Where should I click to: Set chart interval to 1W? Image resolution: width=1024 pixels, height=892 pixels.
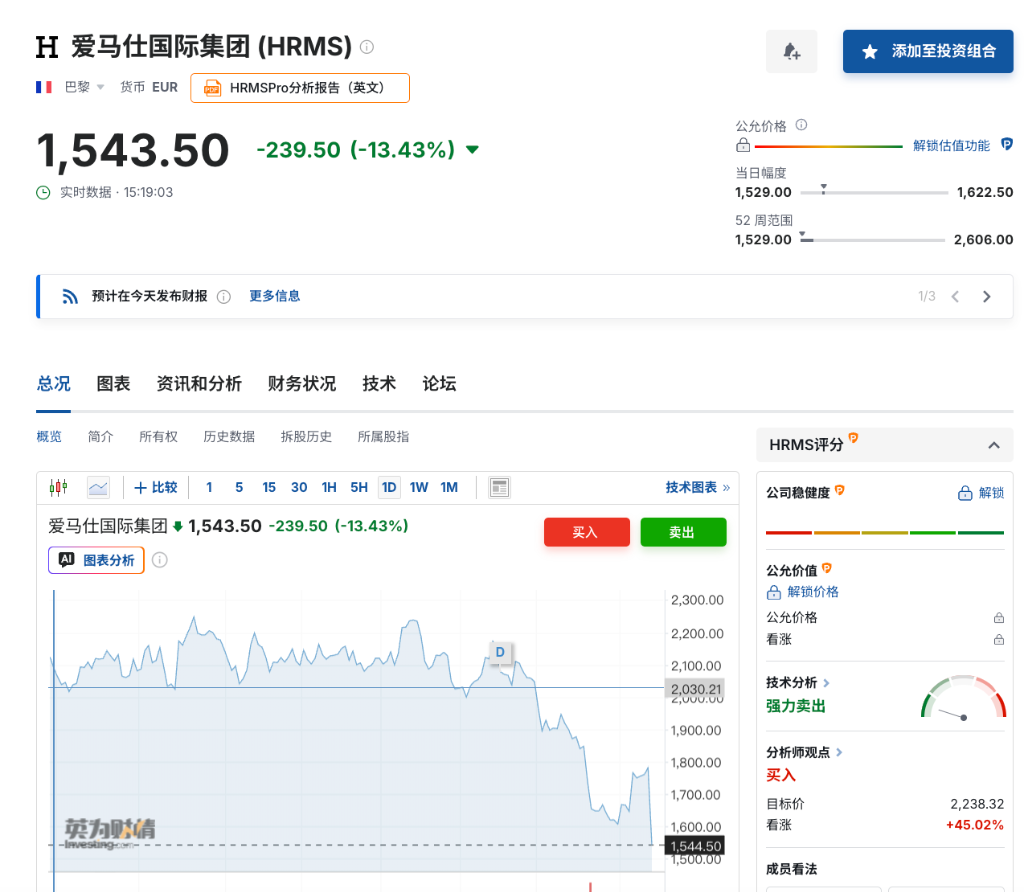(419, 488)
